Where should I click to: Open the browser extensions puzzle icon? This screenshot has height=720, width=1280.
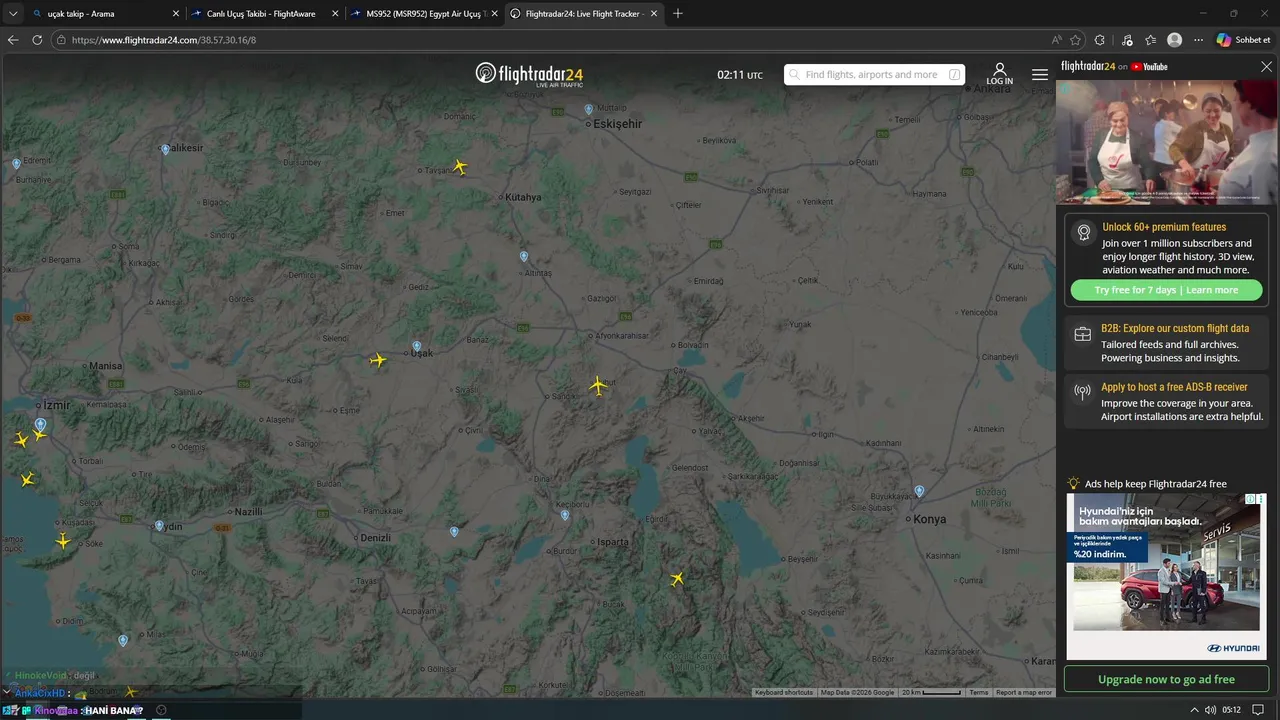click(x=1100, y=40)
